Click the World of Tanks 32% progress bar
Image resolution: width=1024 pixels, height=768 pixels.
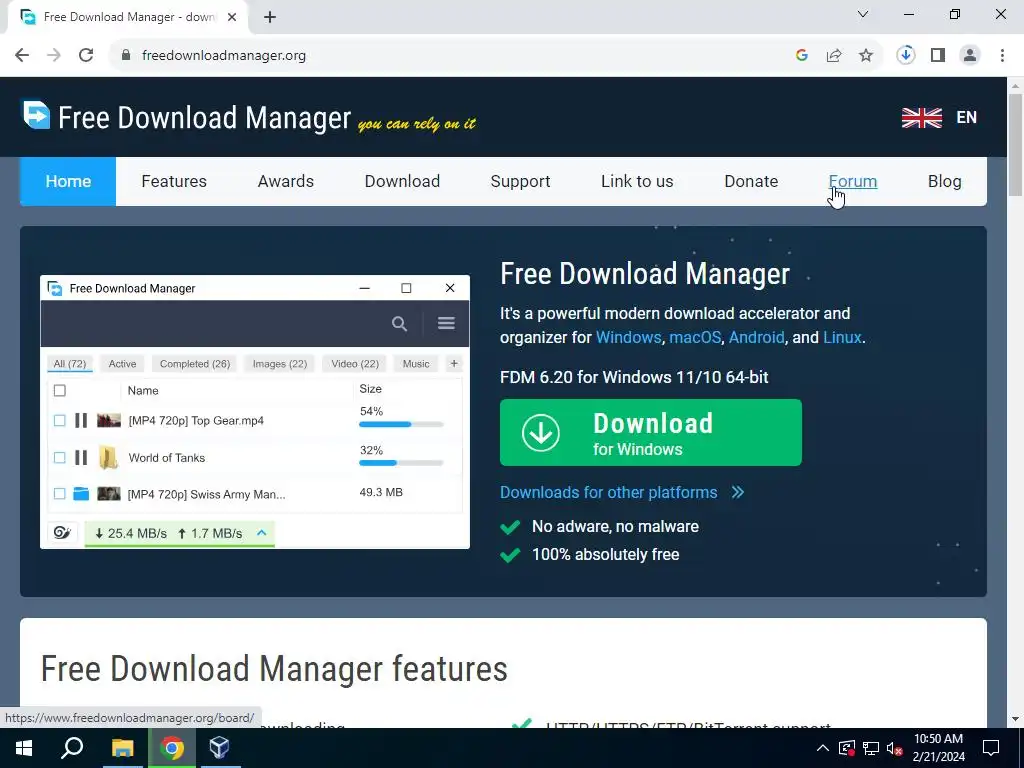[x=401, y=463]
